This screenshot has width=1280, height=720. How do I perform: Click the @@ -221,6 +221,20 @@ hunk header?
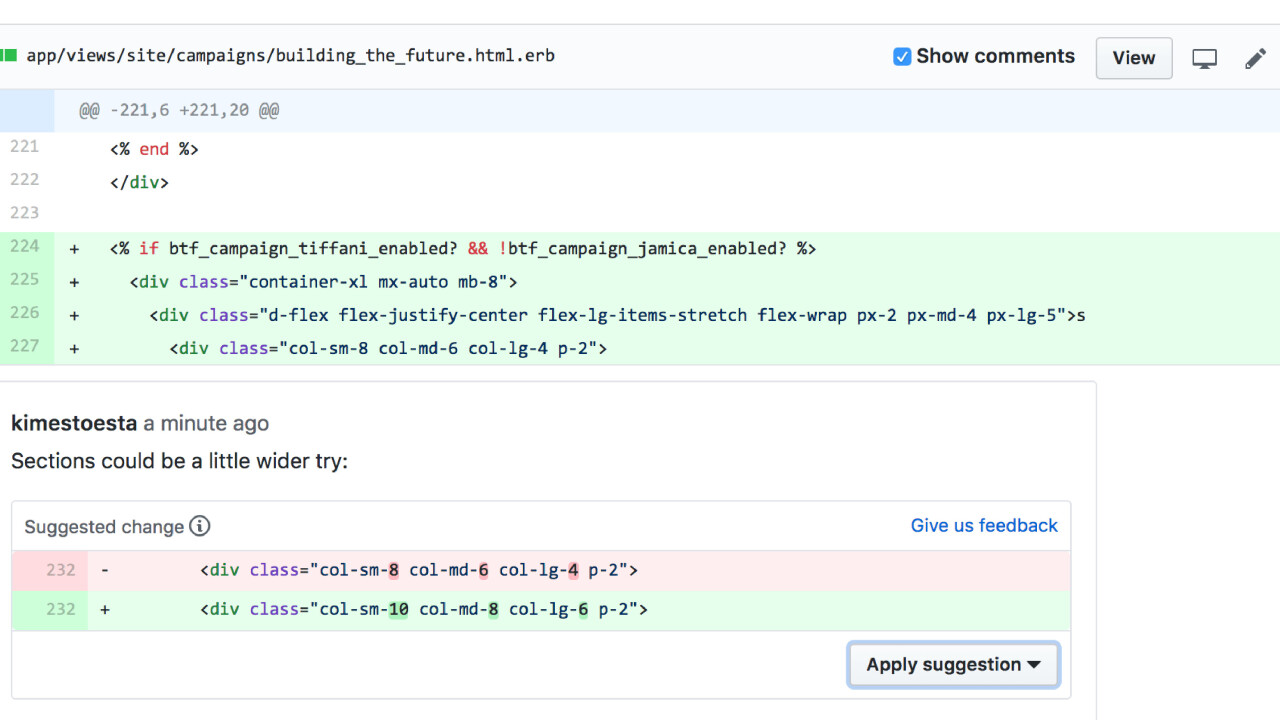[179, 110]
